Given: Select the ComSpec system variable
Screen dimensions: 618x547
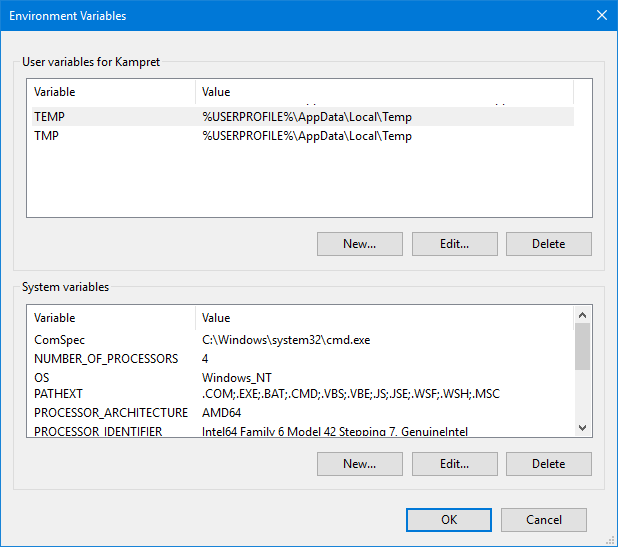Looking at the screenshot, I should pos(303,340).
